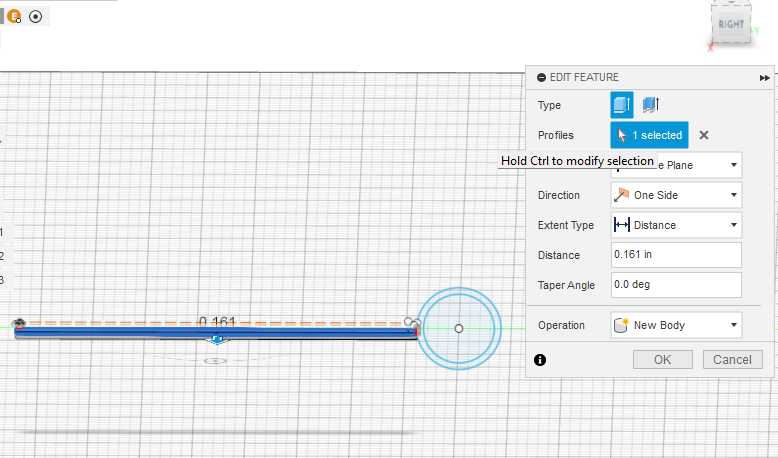778x458 pixels.
Task: Click the 0.161 dimension label in the canvas
Action: [217, 322]
